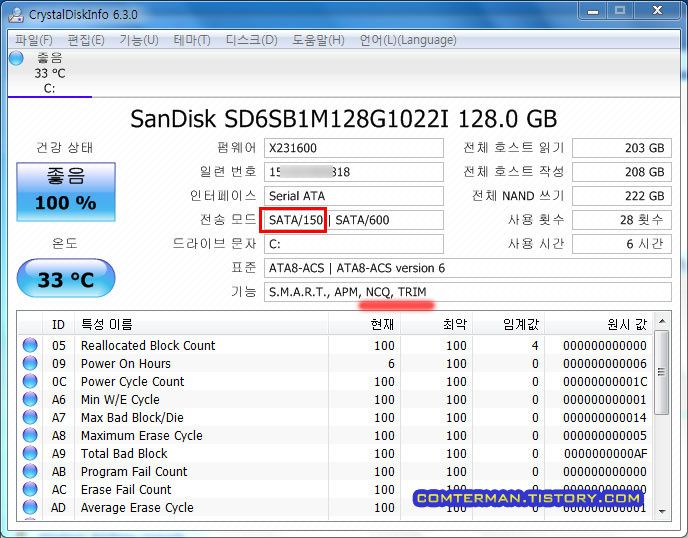
Task: Select the Maximum Erase Cycle row text
Action: pyautogui.click(x=142, y=436)
